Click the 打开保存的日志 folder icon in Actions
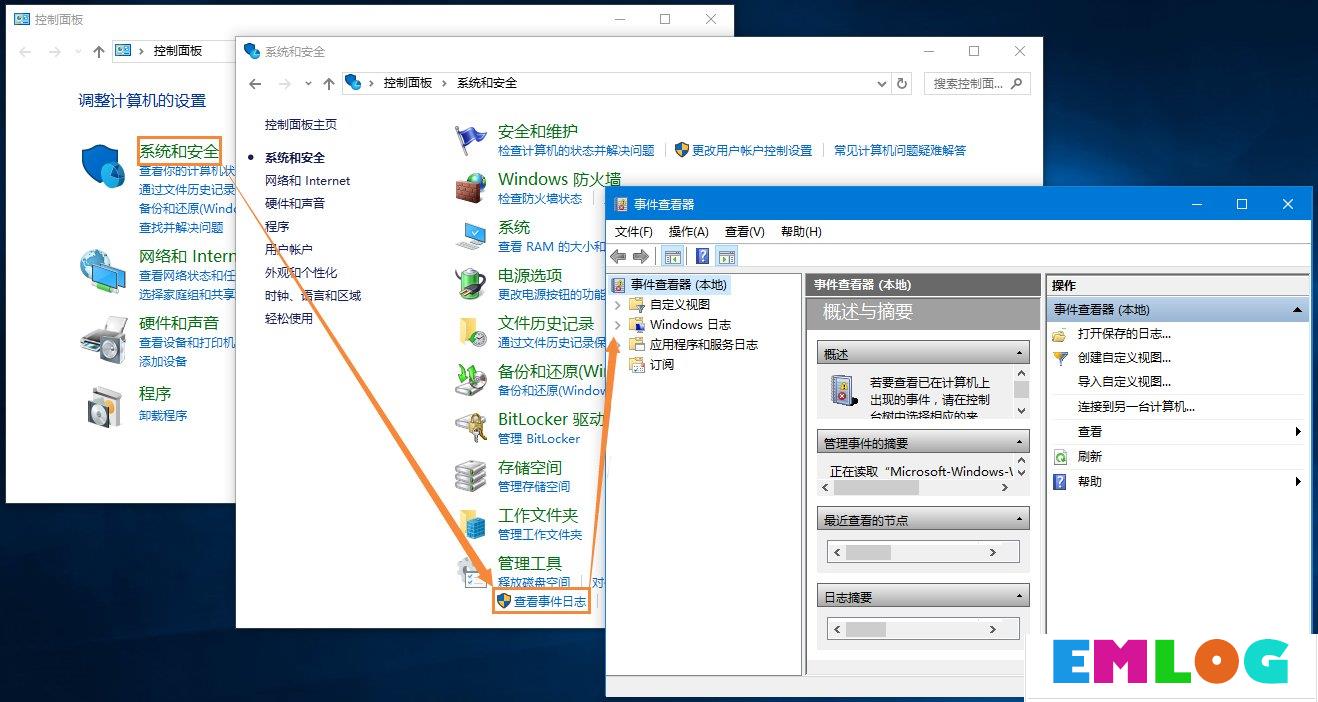The width and height of the screenshot is (1318, 702). click(1060, 334)
